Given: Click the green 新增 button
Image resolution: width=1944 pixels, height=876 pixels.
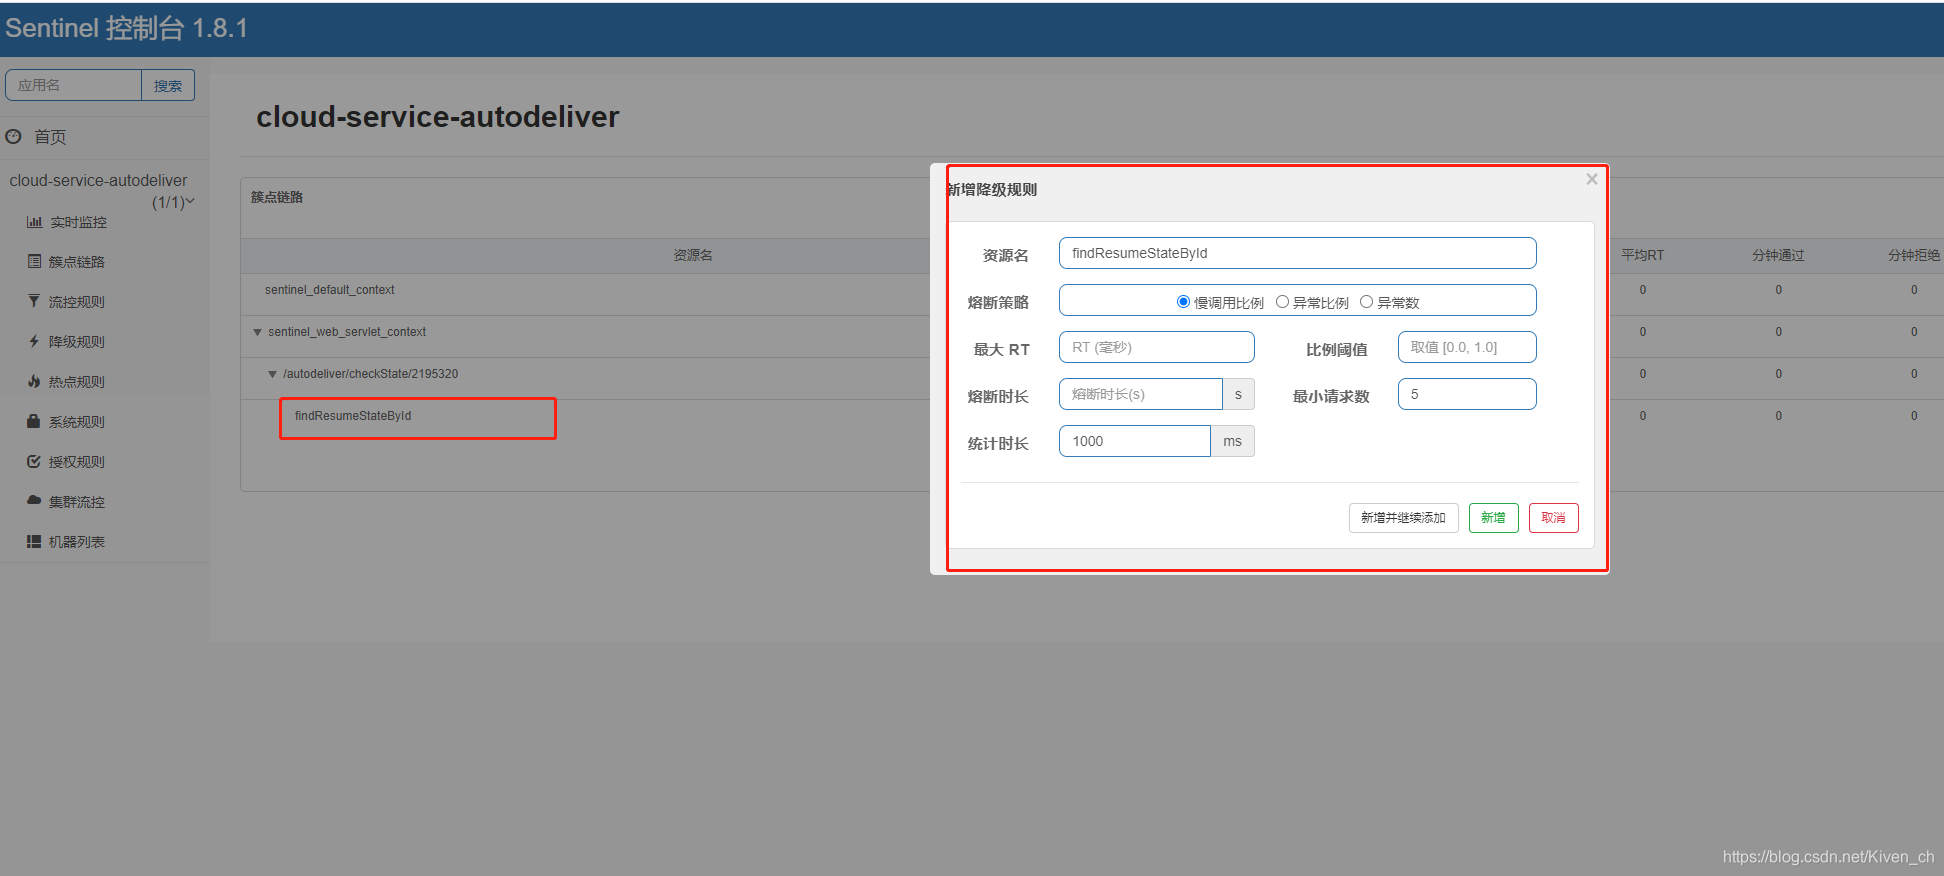Looking at the screenshot, I should pos(1493,518).
